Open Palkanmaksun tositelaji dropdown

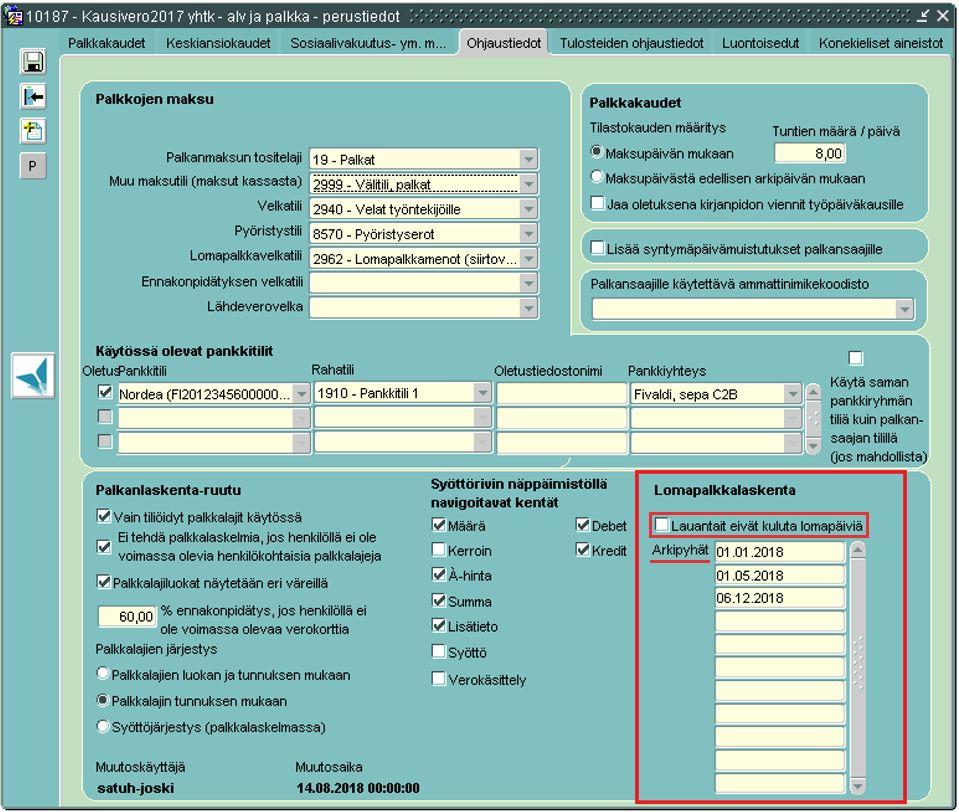[528, 160]
